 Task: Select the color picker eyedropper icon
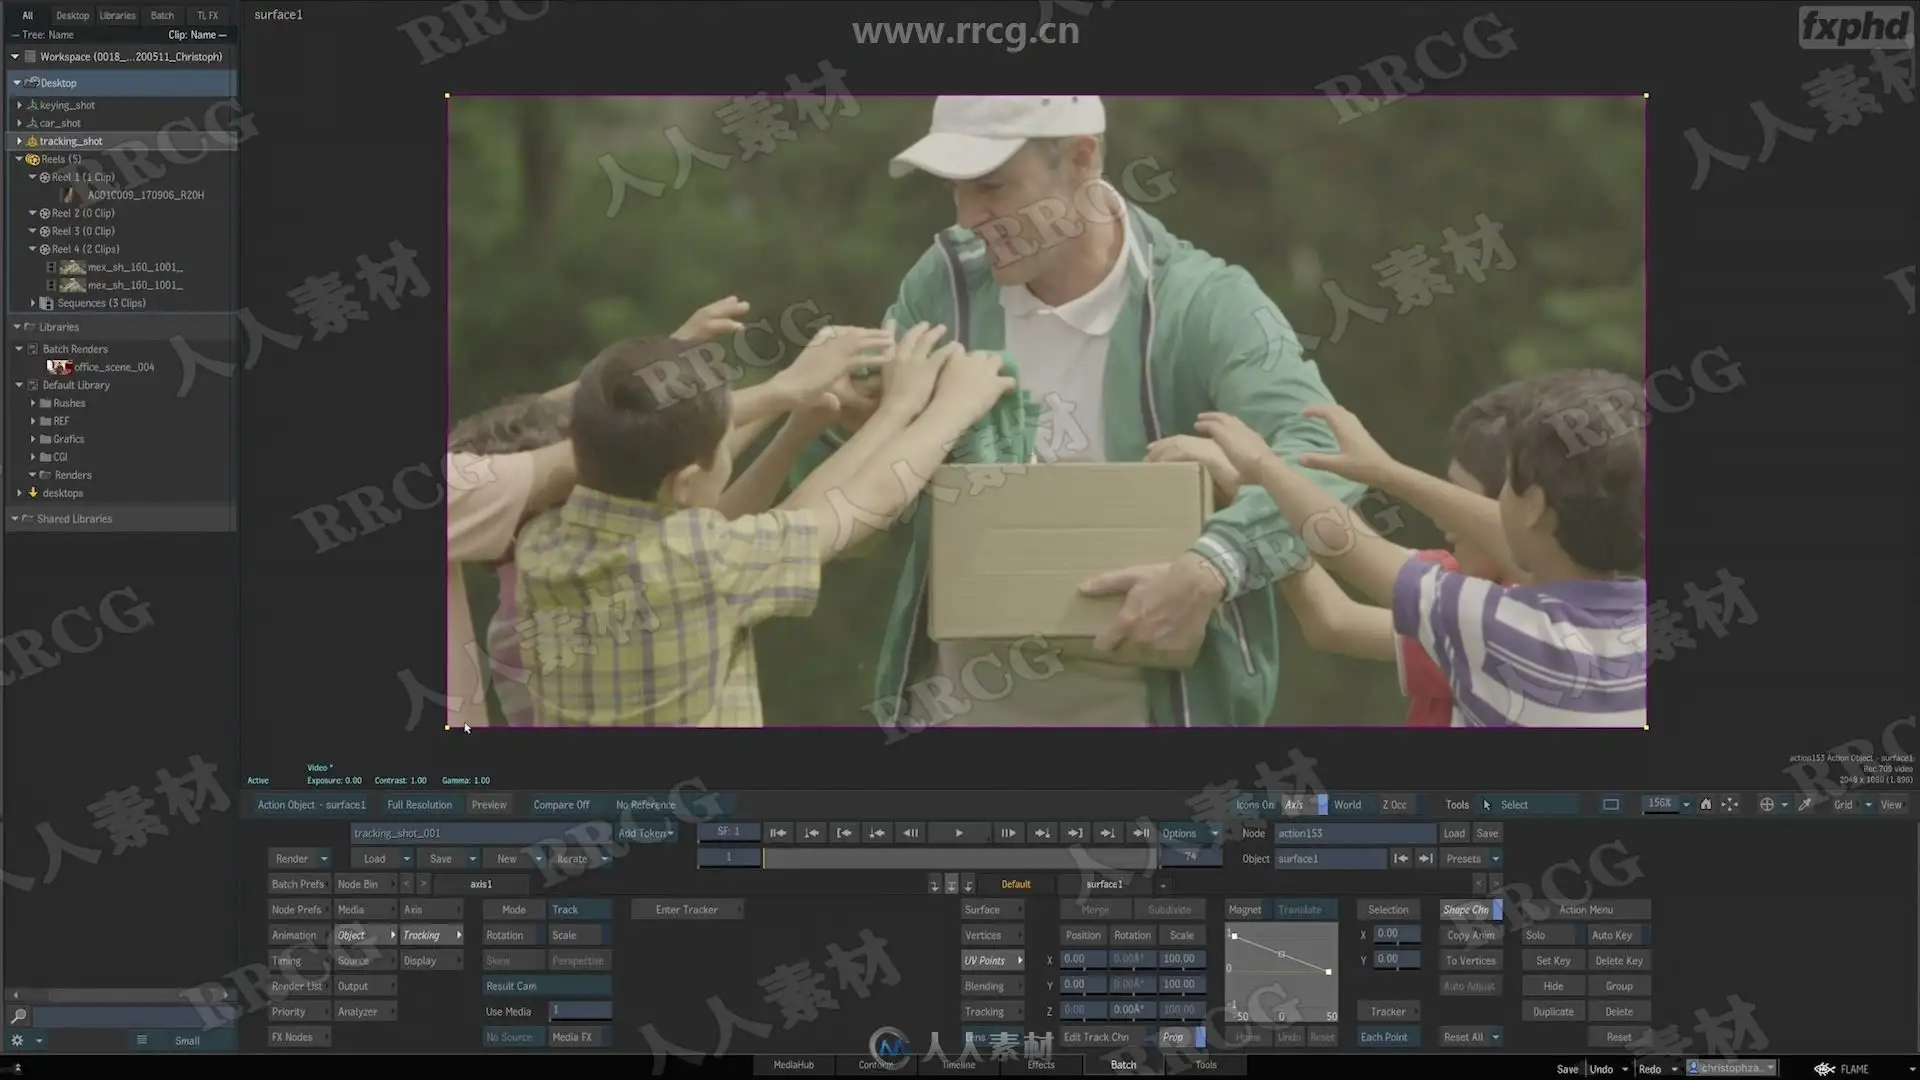click(x=1805, y=805)
